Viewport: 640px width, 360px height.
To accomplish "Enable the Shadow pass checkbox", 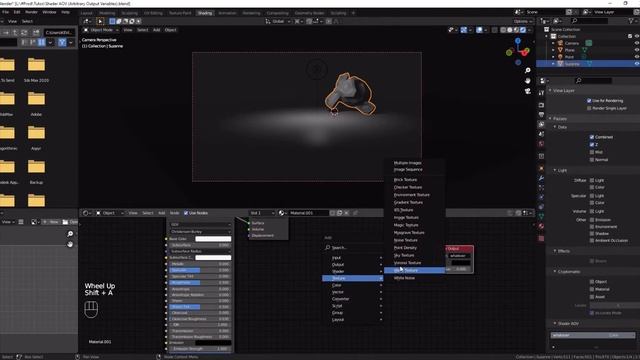I will point(592,233).
